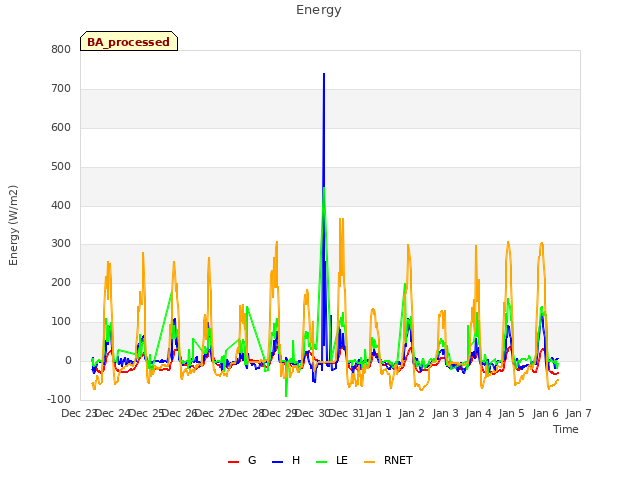Click the Dec 28 date tick label
640x480 pixels.
tap(247, 413)
